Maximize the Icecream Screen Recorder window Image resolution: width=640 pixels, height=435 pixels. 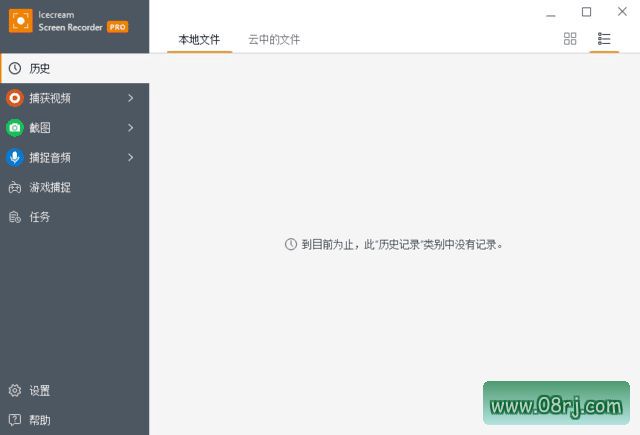tap(587, 12)
